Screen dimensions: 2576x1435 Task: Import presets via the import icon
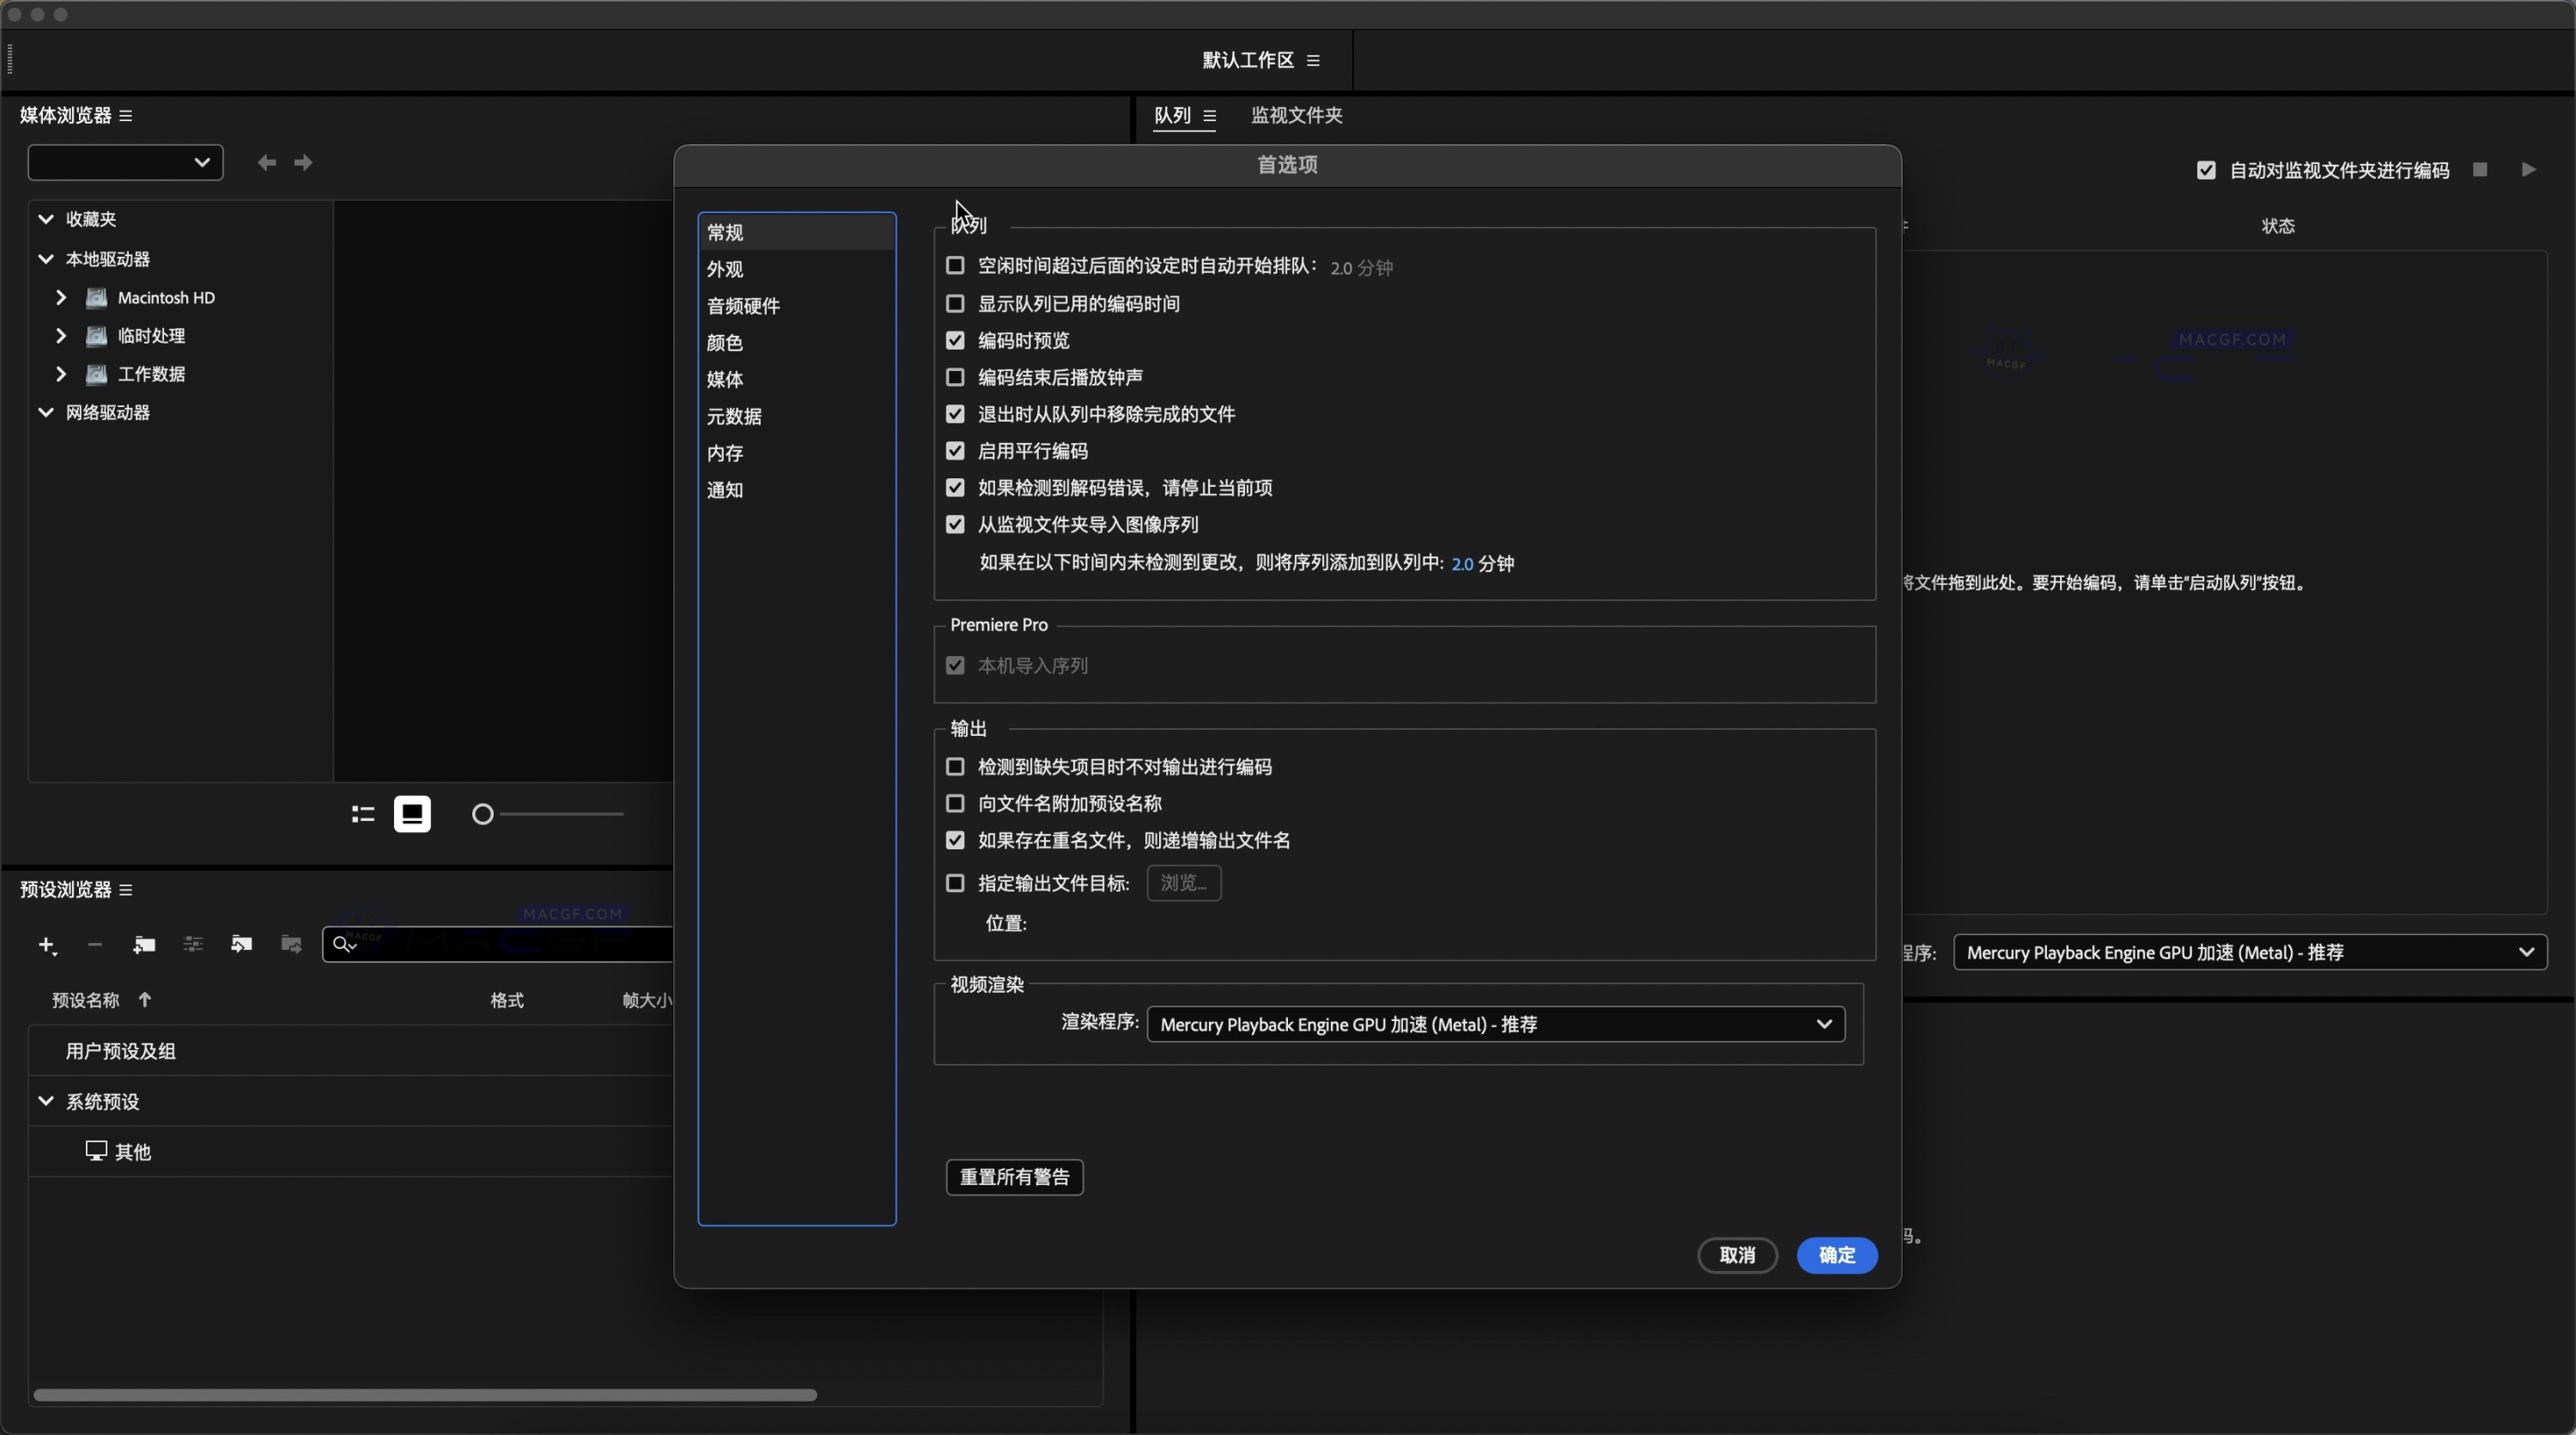coord(241,945)
